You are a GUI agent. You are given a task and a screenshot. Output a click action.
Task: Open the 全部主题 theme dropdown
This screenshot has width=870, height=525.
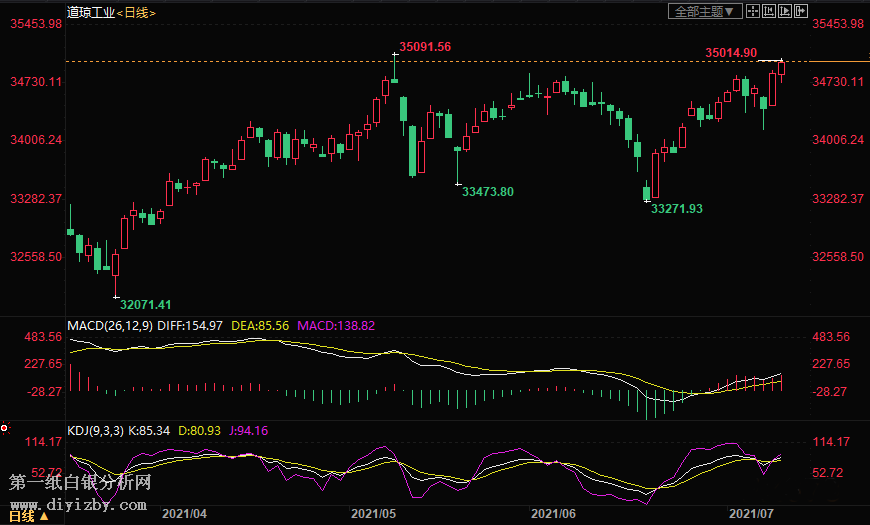(x=705, y=11)
